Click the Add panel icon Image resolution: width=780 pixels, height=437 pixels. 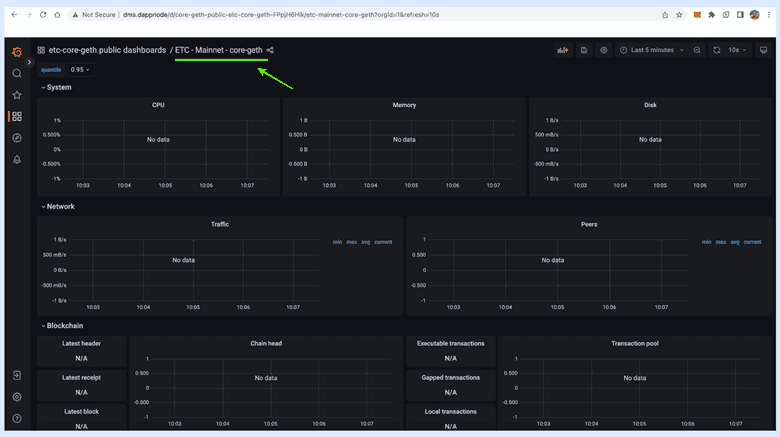[x=563, y=50]
